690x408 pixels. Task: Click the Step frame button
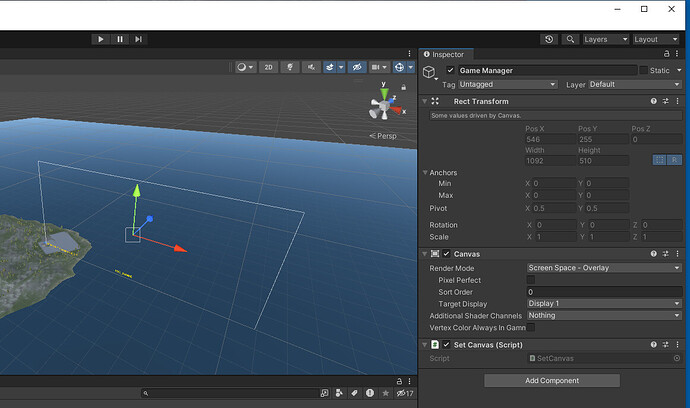click(138, 39)
